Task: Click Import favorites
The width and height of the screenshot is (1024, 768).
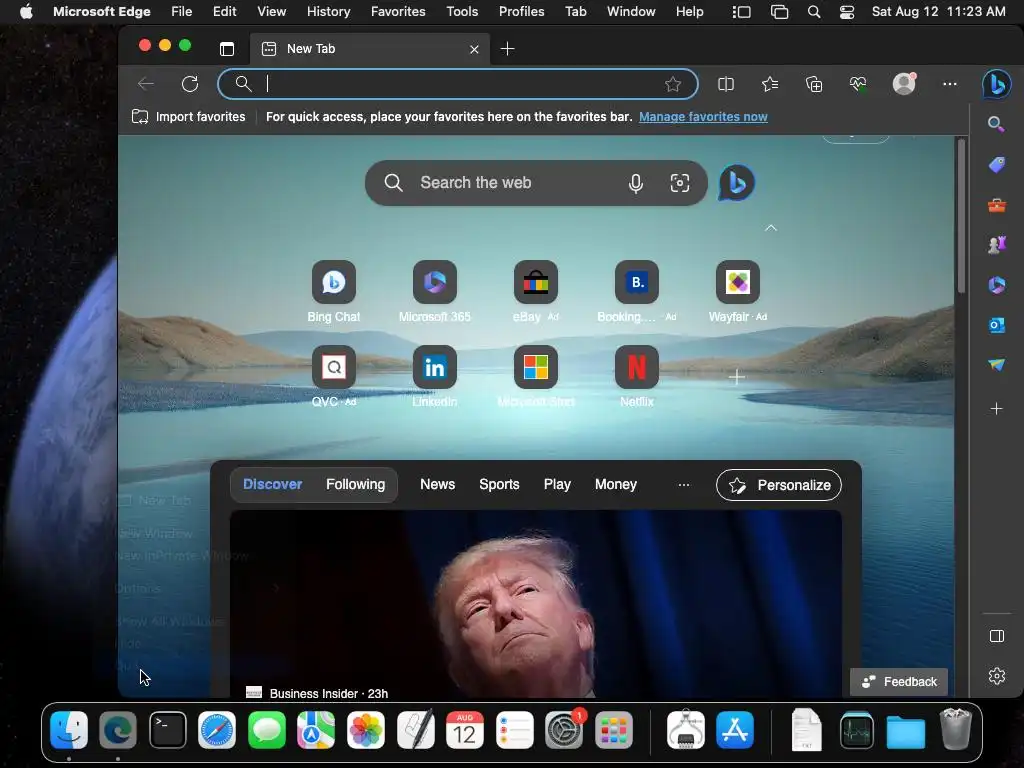Action: point(189,117)
